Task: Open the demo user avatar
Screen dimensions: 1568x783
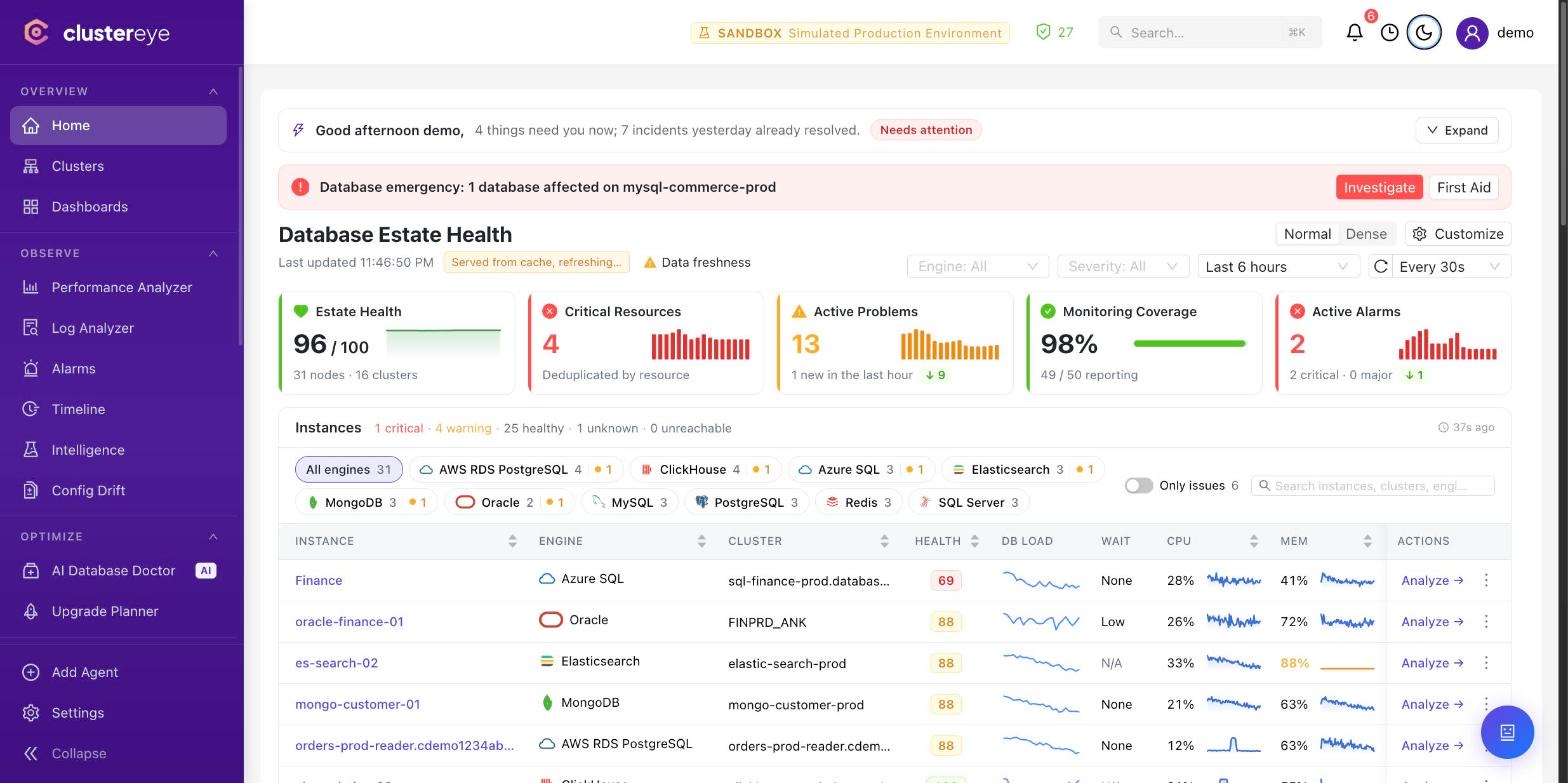Action: click(x=1472, y=33)
